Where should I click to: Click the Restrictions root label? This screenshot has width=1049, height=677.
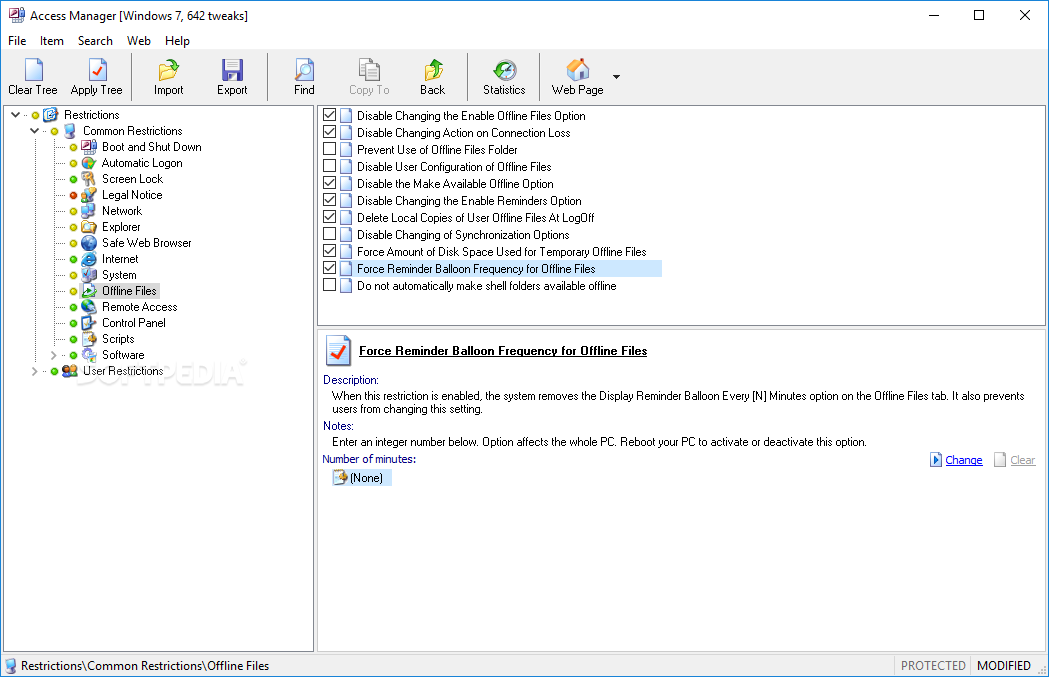coord(92,115)
